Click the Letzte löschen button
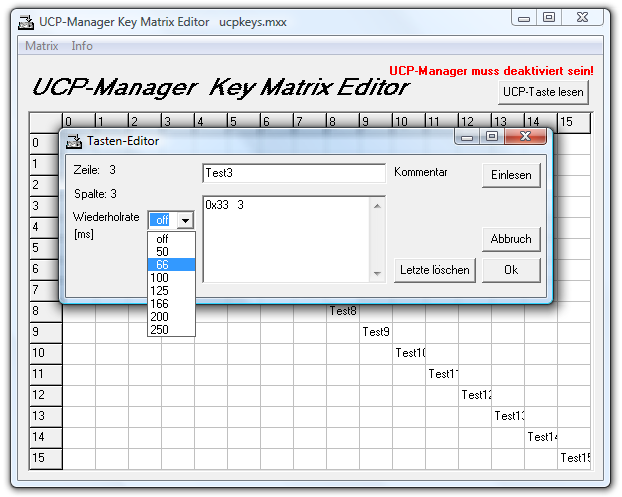The image size is (622, 497). coord(435,270)
